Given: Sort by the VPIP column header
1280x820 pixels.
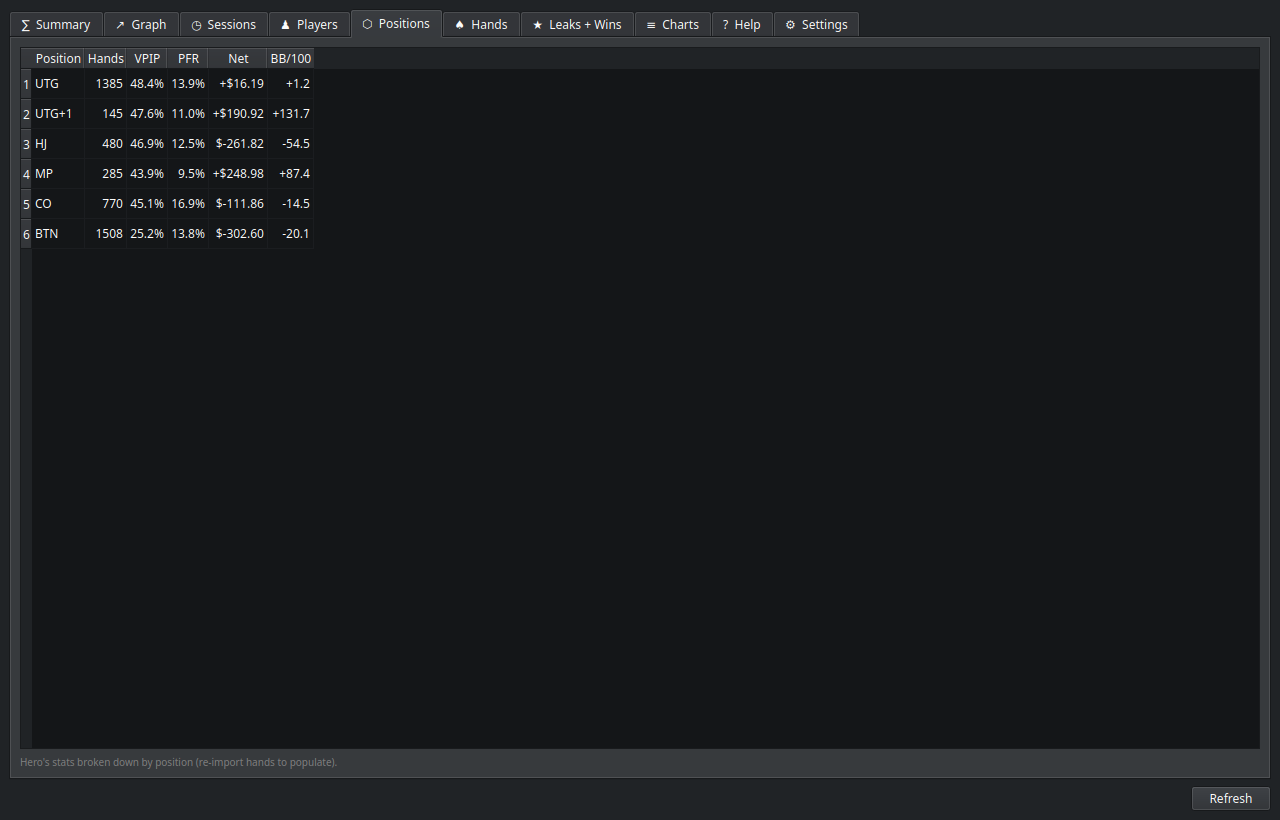Looking at the screenshot, I should tap(146, 58).
